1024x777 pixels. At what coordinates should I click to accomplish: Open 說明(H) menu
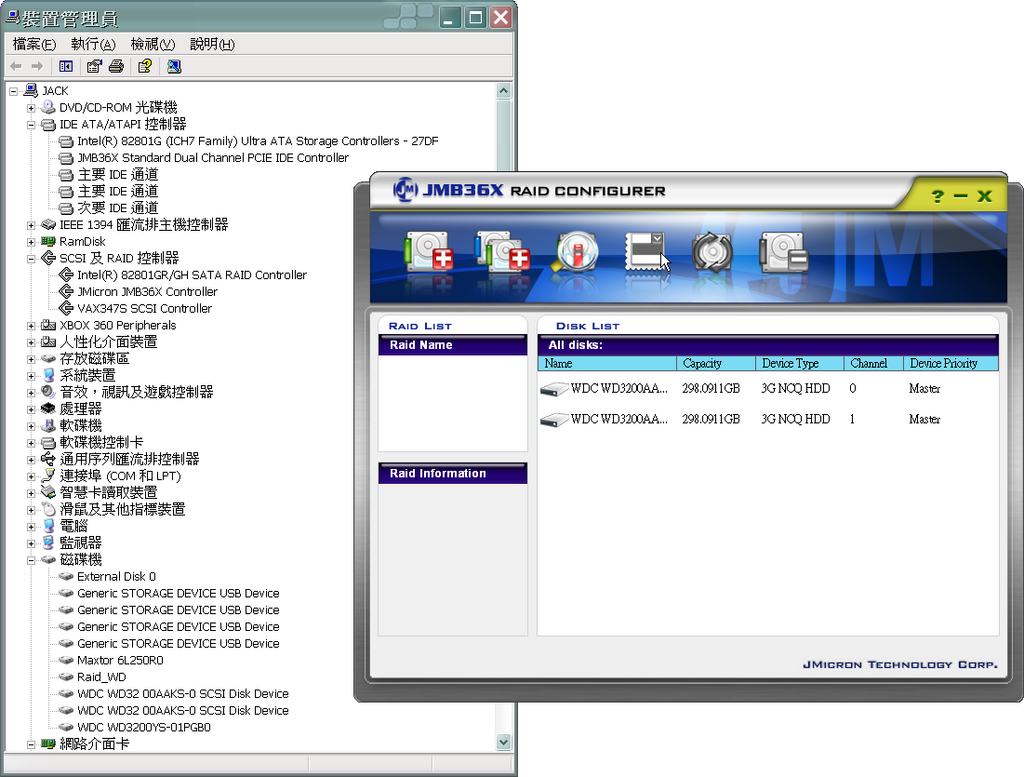coord(212,44)
